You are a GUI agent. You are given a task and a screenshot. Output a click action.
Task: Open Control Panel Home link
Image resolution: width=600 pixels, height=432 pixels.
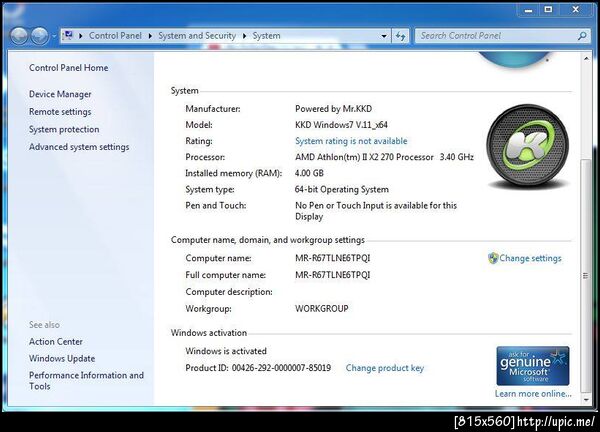point(68,68)
